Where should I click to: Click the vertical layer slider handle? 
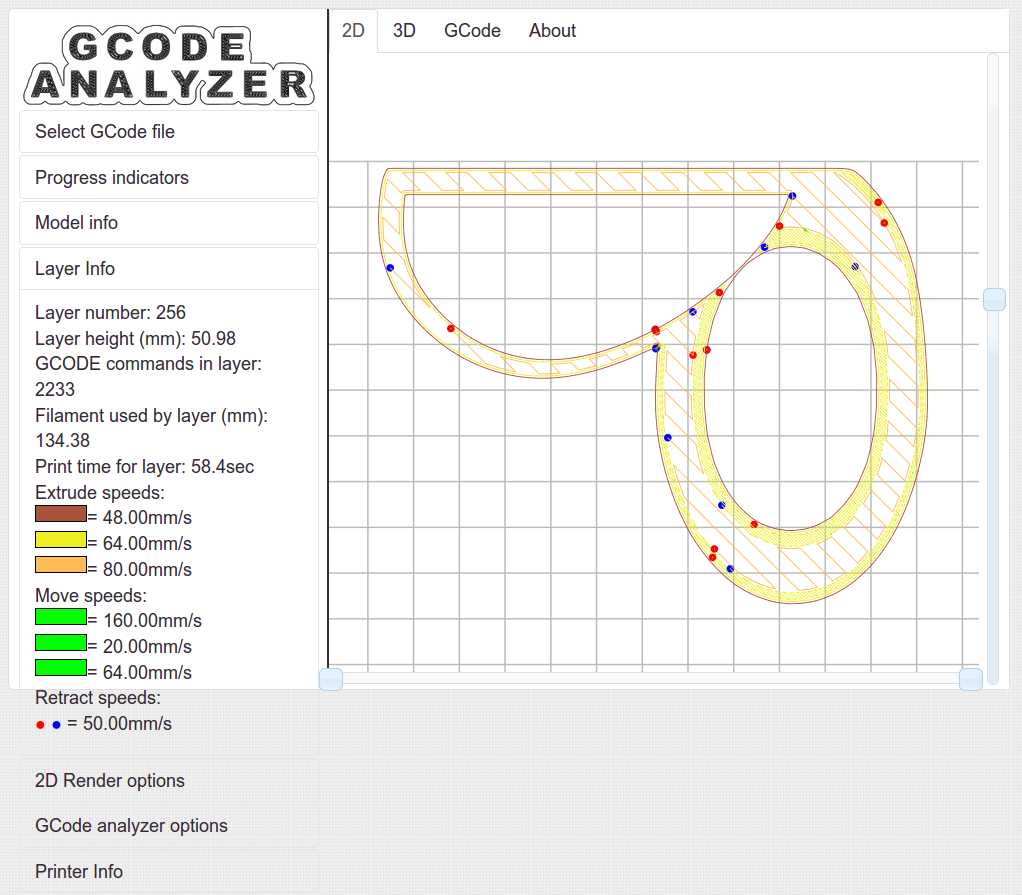993,299
